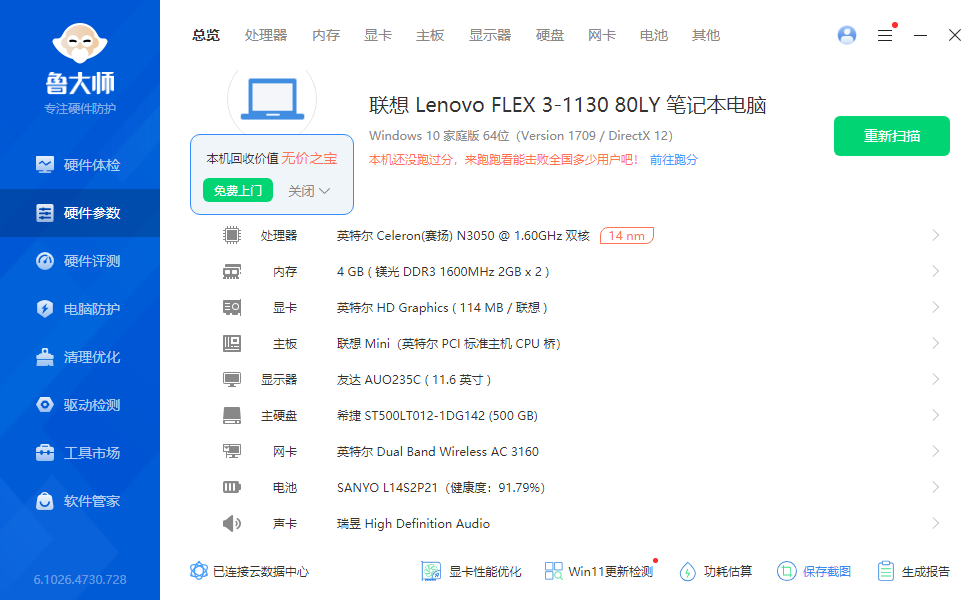The width and height of the screenshot is (980, 600).
Task: Click the 处理器 CPU chip icon
Action: coord(232,236)
